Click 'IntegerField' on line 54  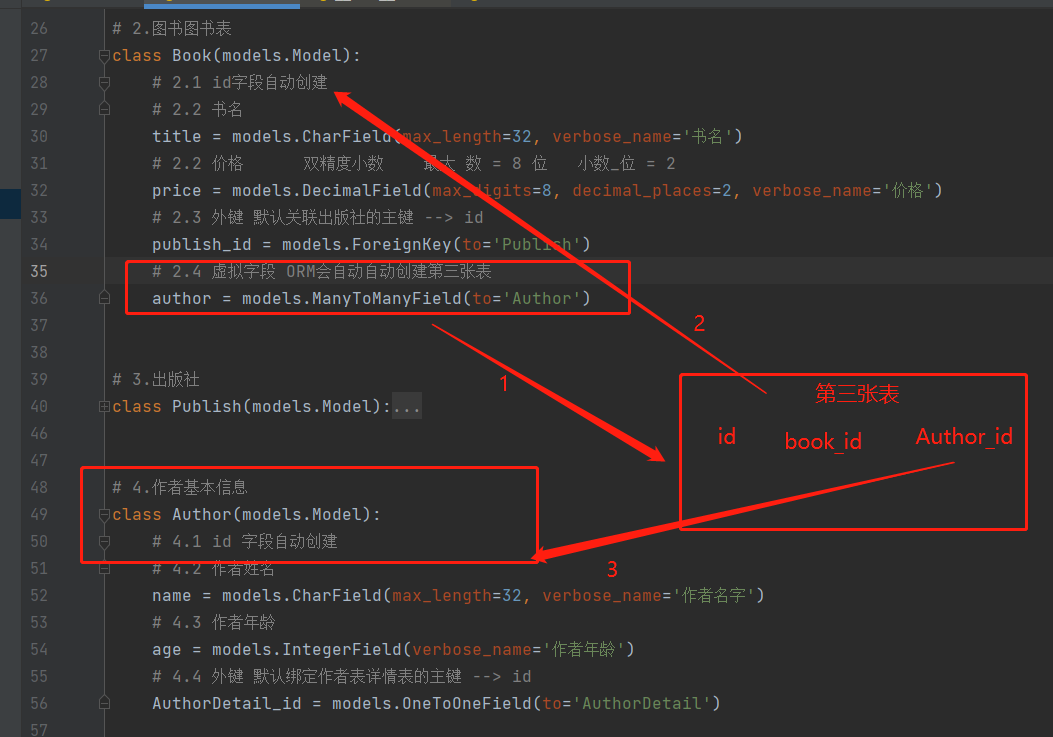342,650
